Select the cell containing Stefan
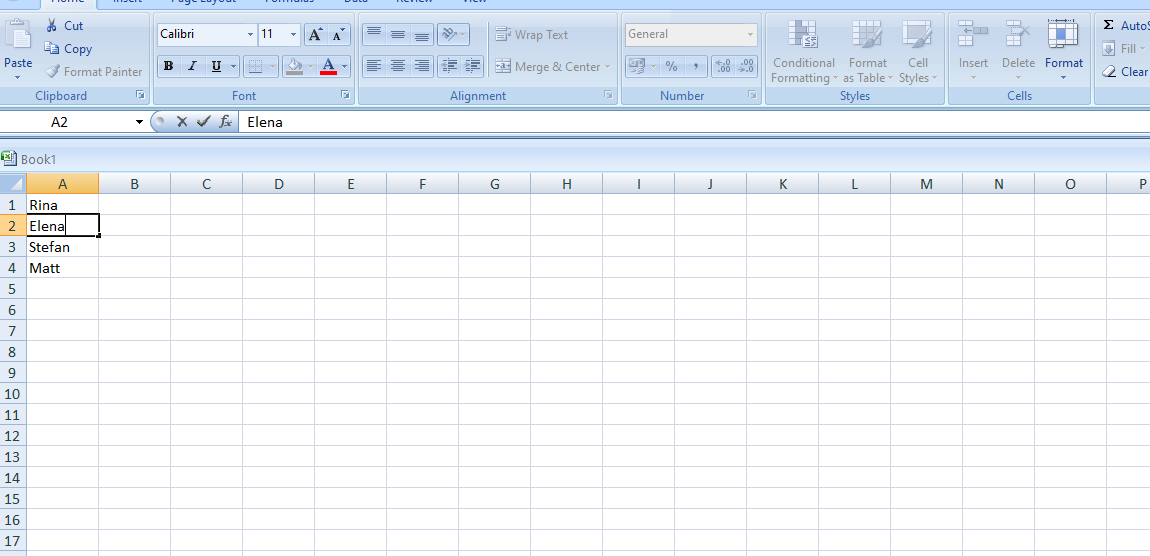 (x=62, y=247)
